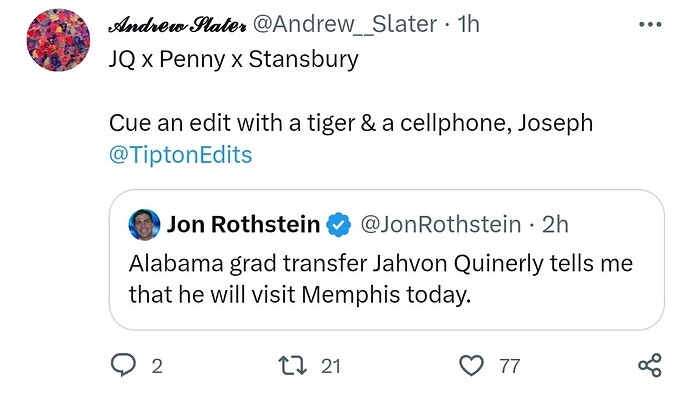Open quoted tweet about Jahvon Quinerly
Viewport: 690px width, 394px height.
point(386,260)
